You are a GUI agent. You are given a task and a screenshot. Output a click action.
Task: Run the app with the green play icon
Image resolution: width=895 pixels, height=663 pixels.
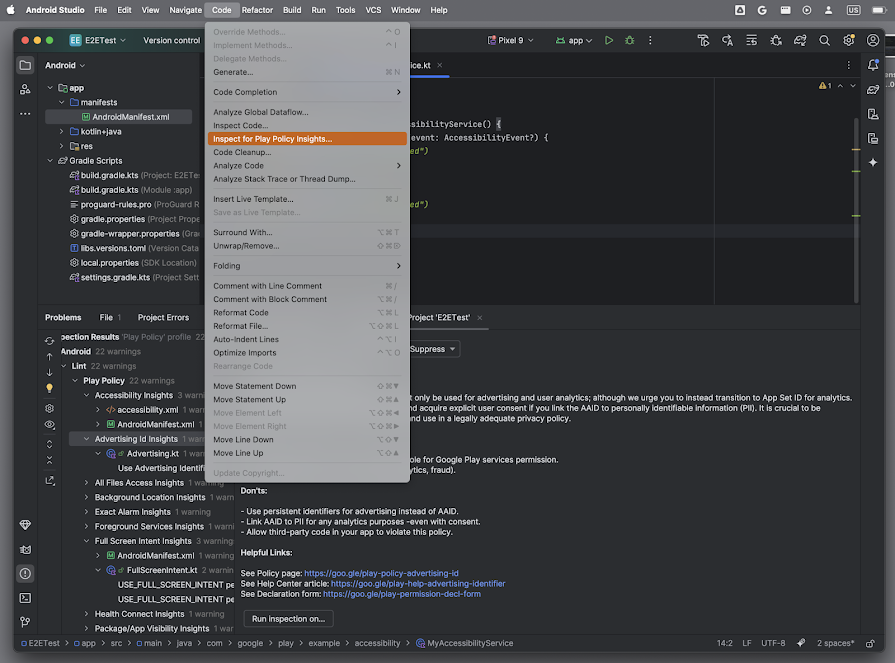pos(608,41)
